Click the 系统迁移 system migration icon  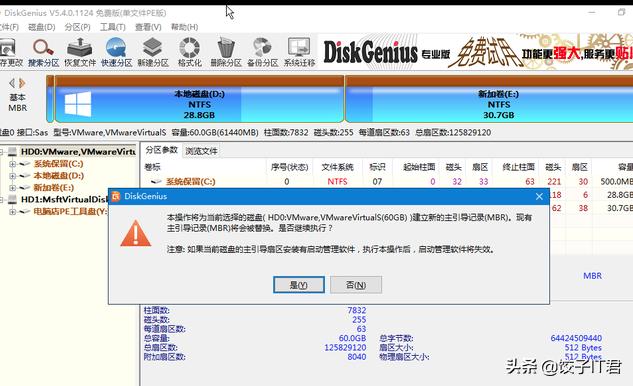299,48
